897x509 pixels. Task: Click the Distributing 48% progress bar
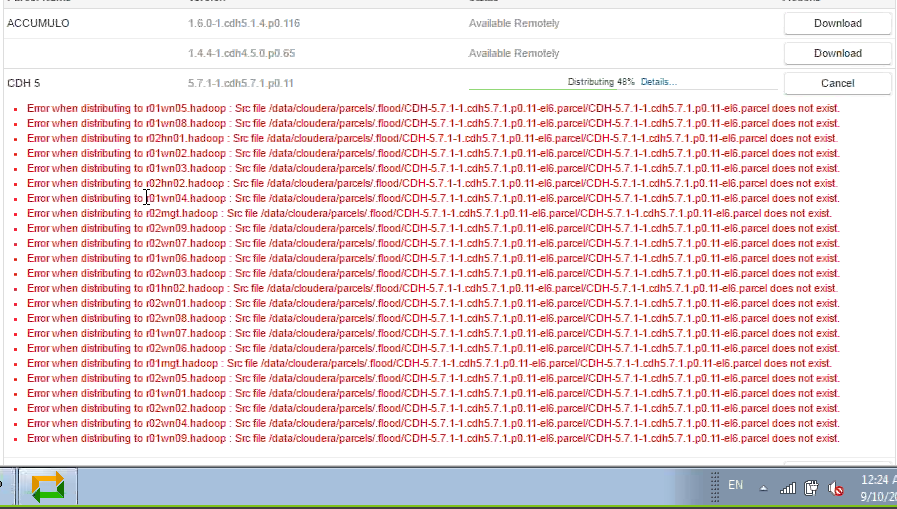[623, 89]
